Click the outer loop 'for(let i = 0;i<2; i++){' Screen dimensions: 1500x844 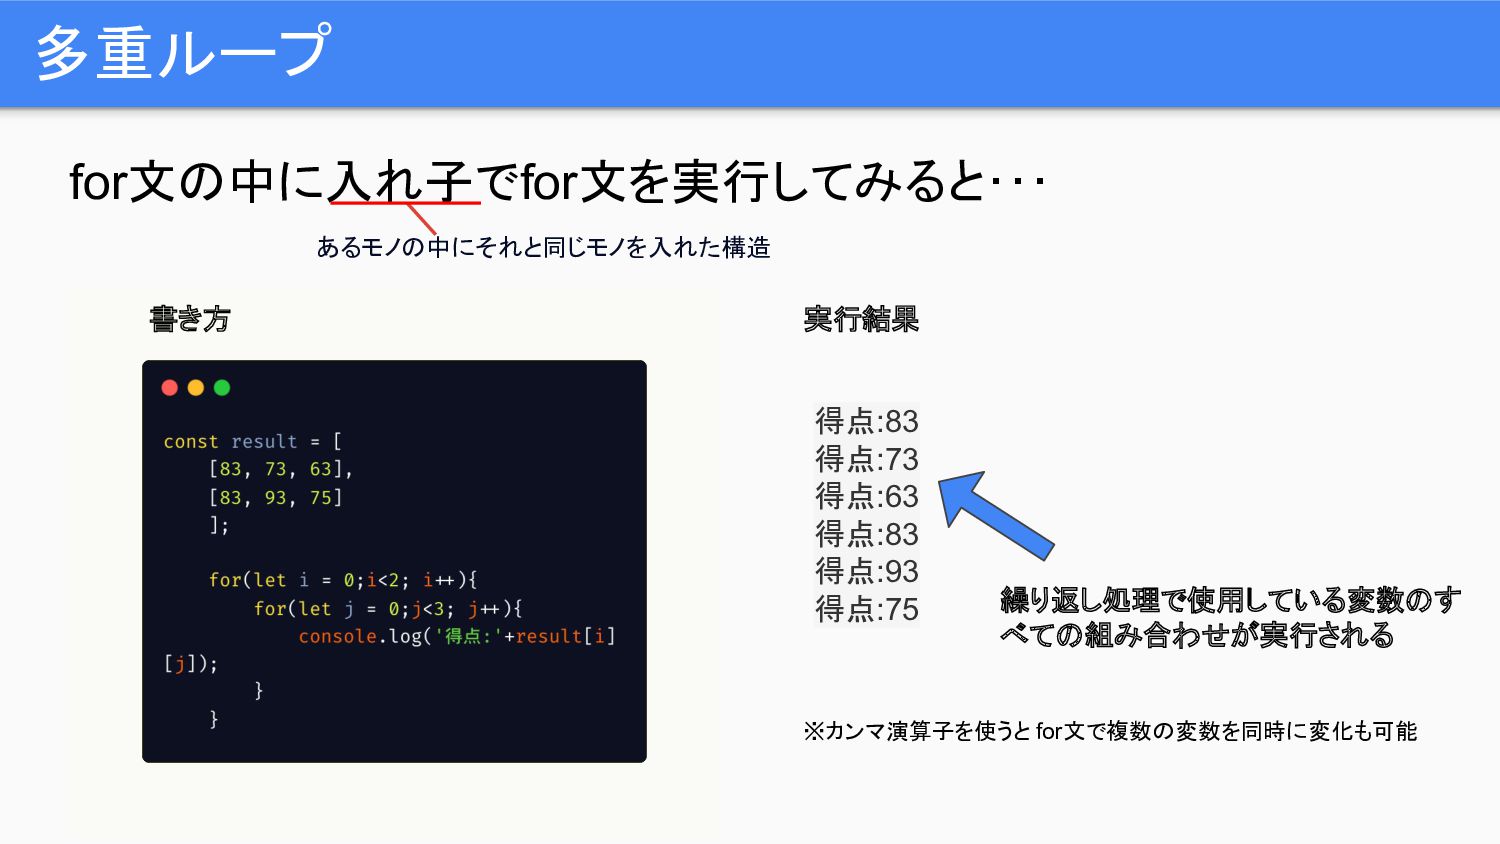343,580
